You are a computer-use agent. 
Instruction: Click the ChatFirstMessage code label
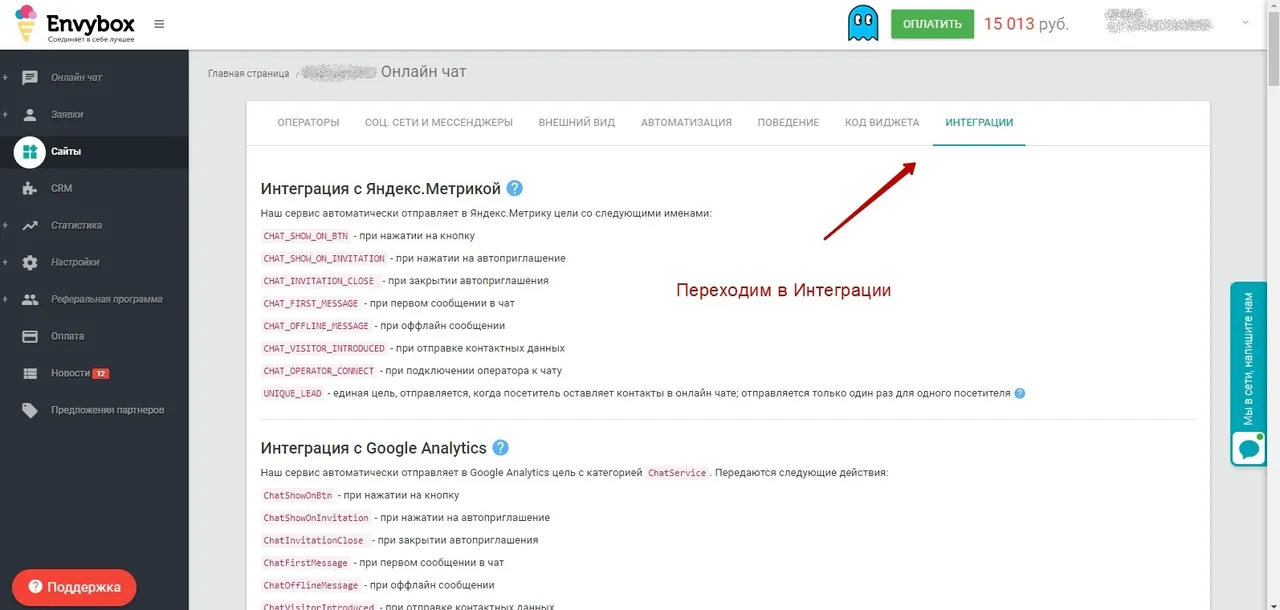[306, 563]
